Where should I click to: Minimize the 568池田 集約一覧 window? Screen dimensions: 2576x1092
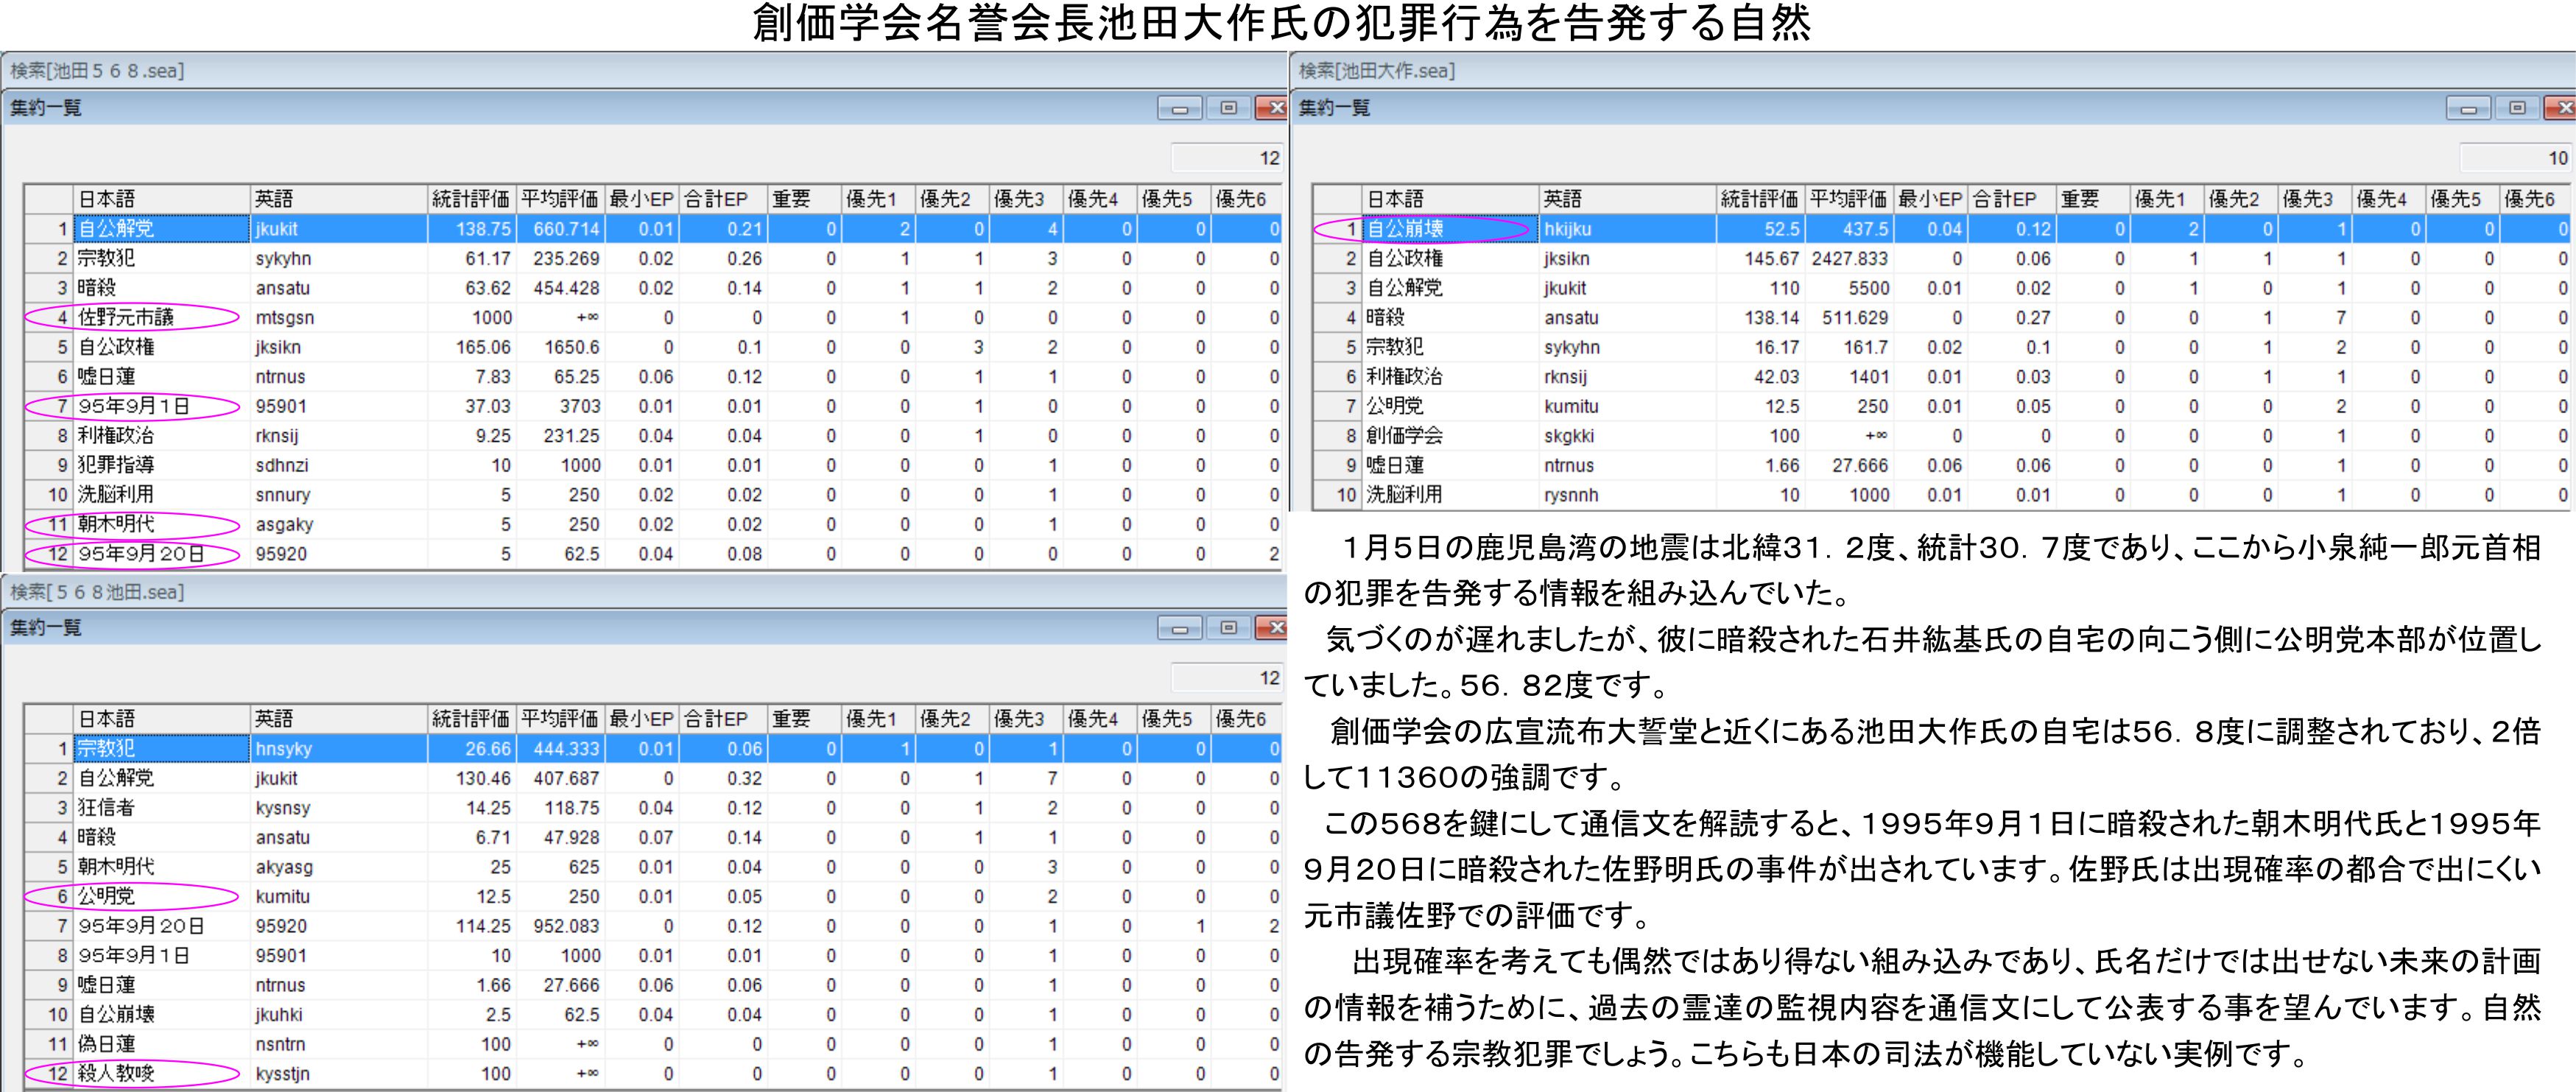click(x=1179, y=628)
